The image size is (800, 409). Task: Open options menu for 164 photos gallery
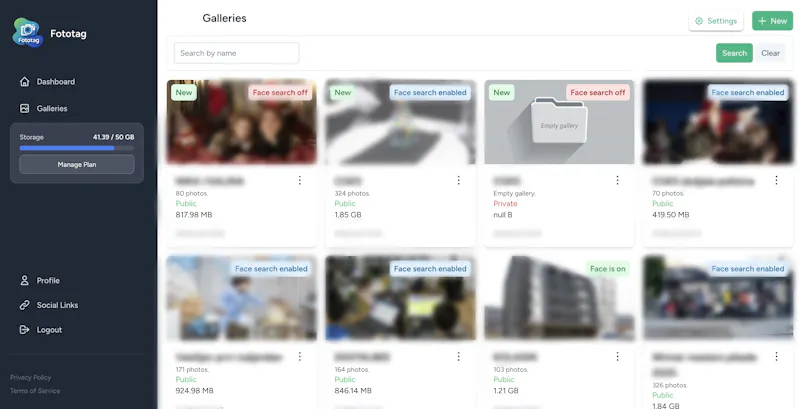tap(458, 356)
